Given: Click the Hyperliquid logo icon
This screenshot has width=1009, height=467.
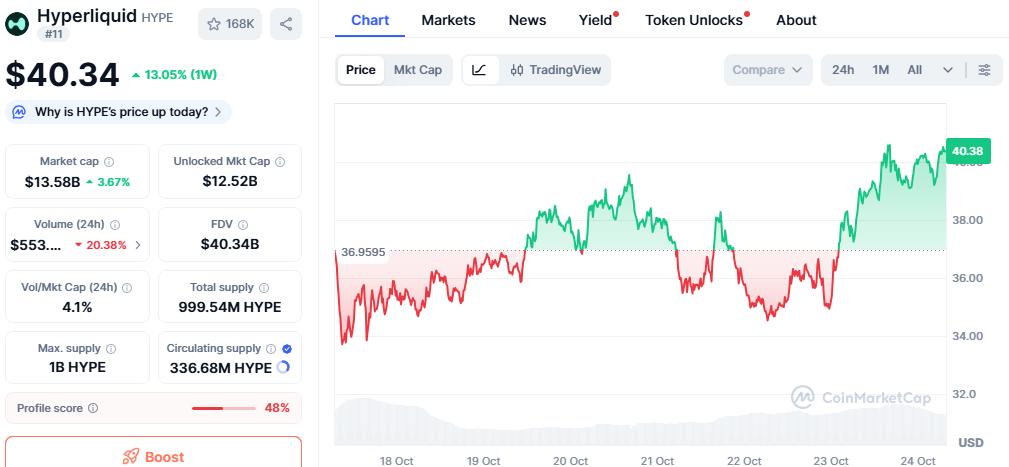Looking at the screenshot, I should click(18, 23).
